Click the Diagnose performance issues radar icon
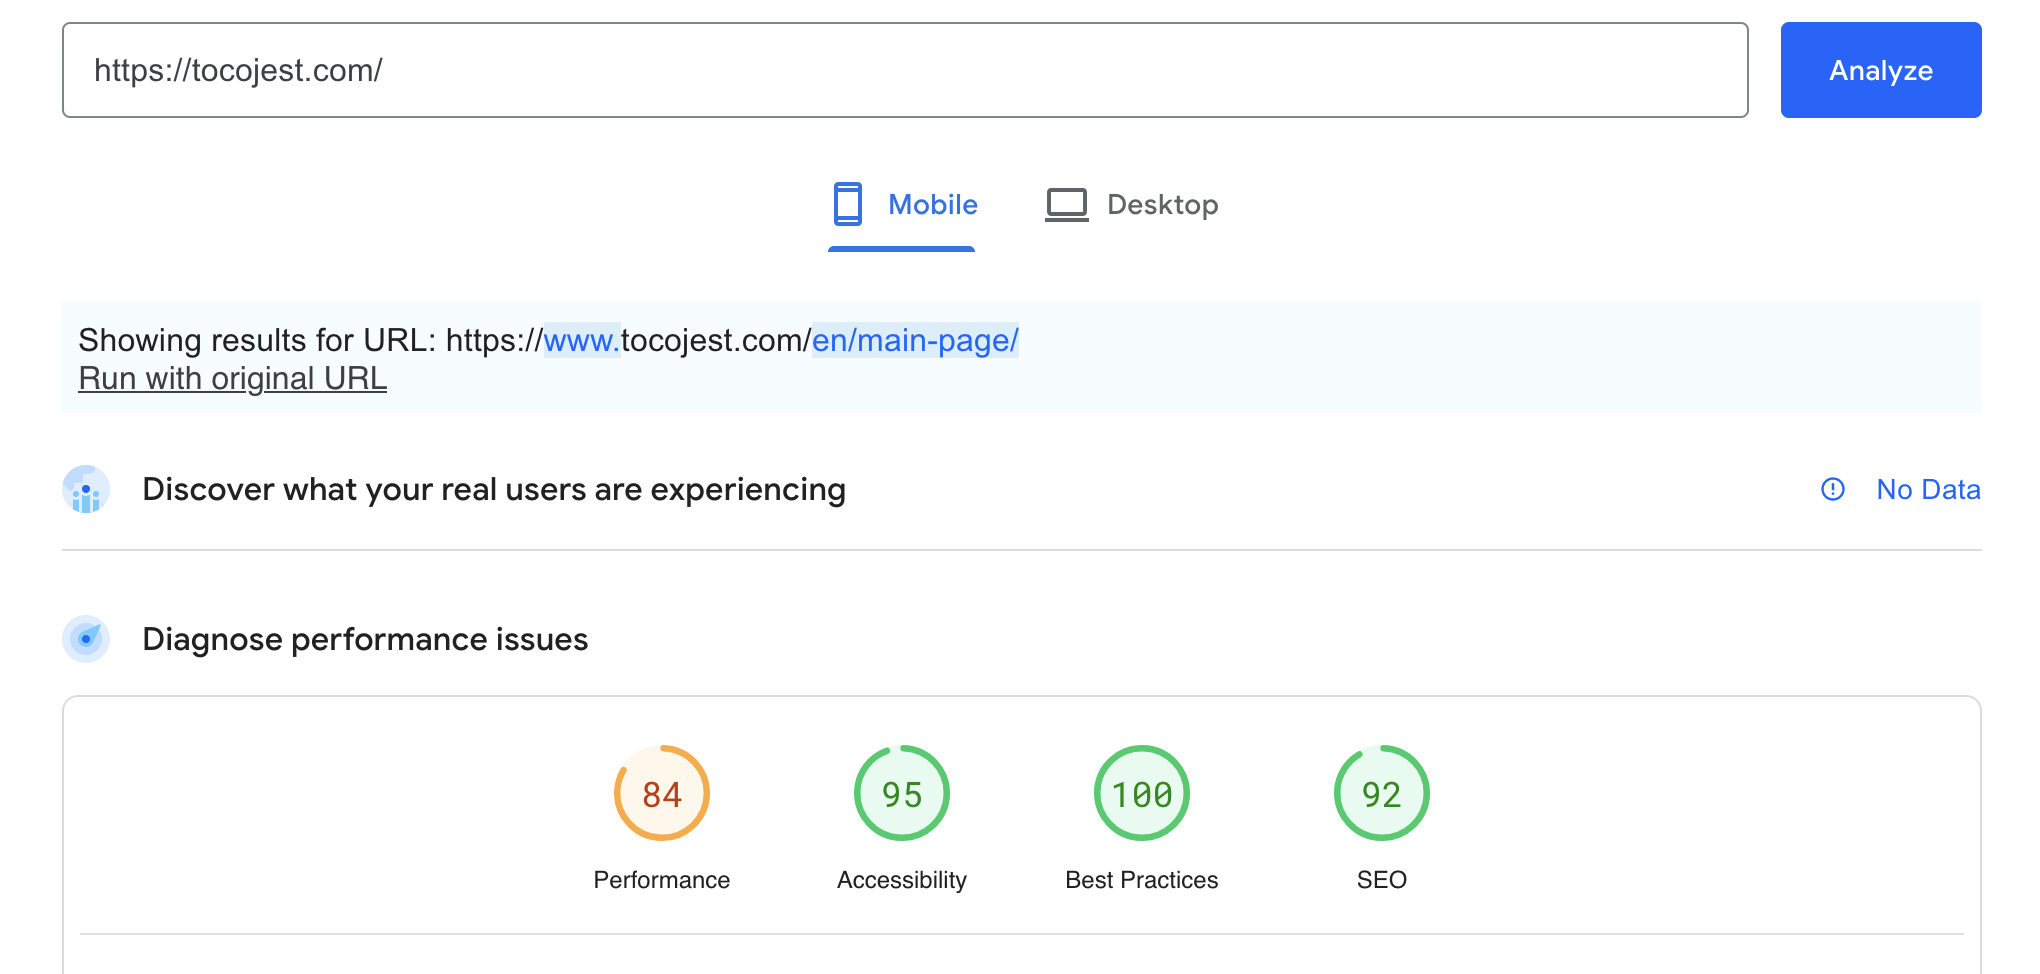Viewport: 2040px width, 974px height. [x=86, y=639]
